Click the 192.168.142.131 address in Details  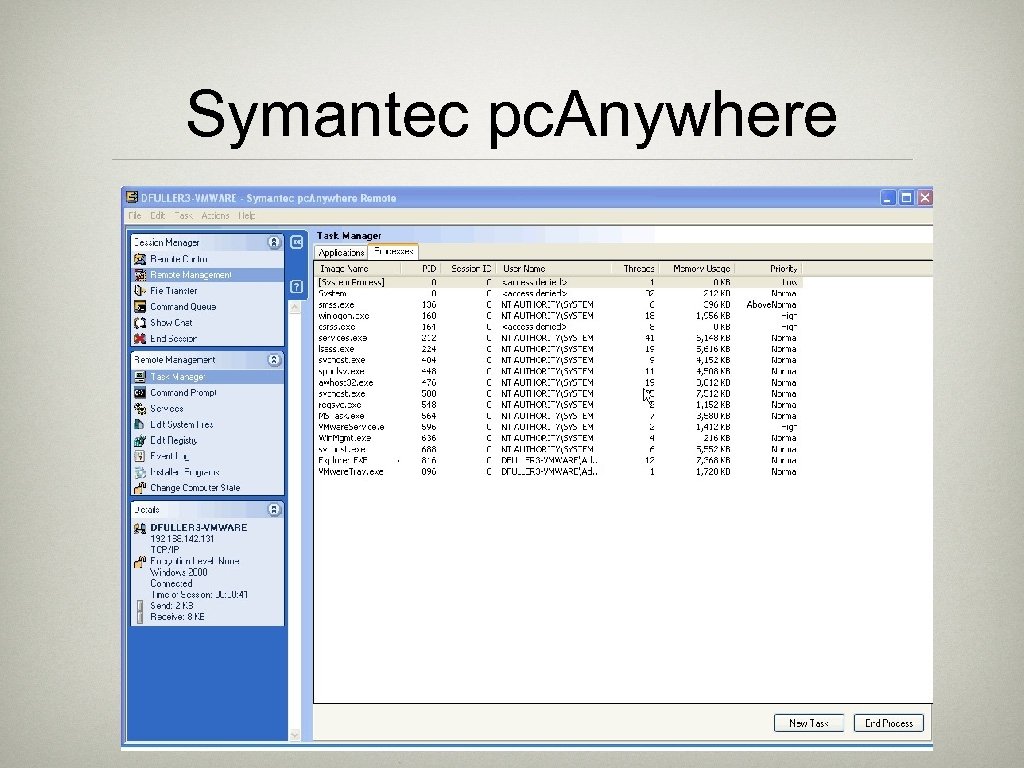click(182, 539)
